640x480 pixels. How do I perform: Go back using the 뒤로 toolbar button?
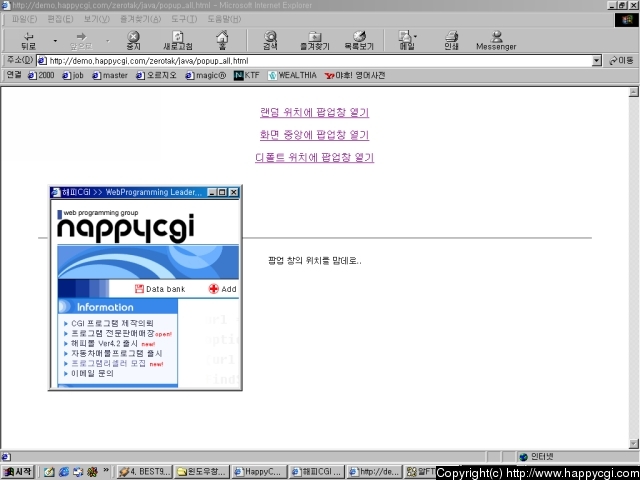click(29, 40)
